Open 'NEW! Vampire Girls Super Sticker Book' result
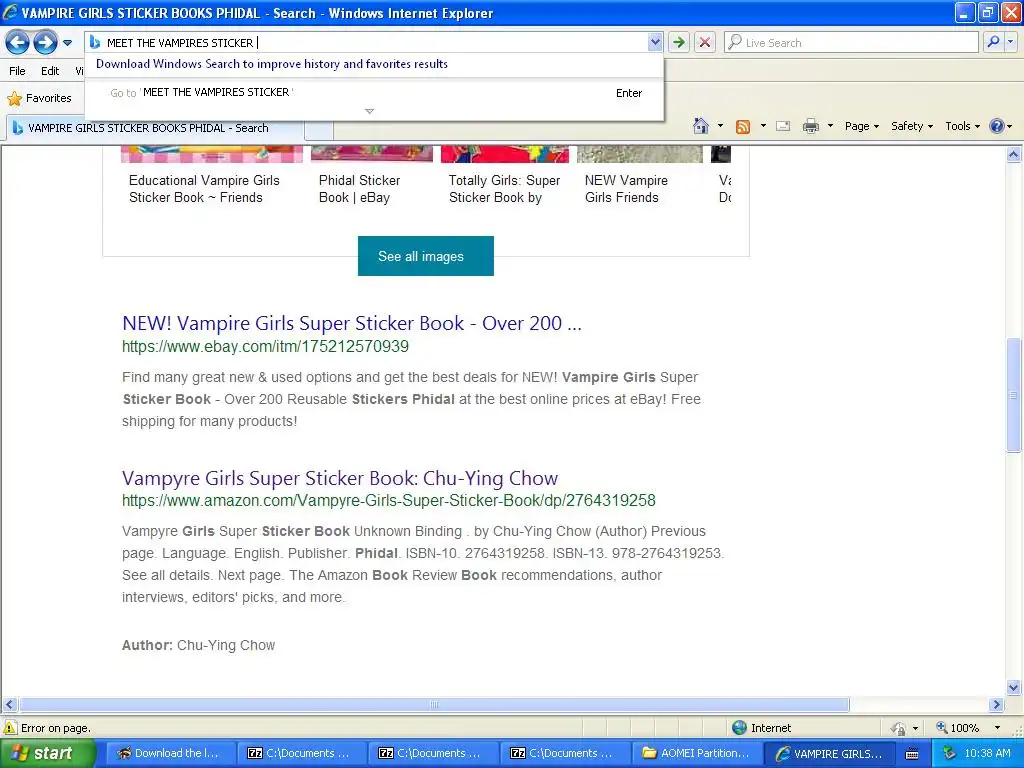 point(351,323)
